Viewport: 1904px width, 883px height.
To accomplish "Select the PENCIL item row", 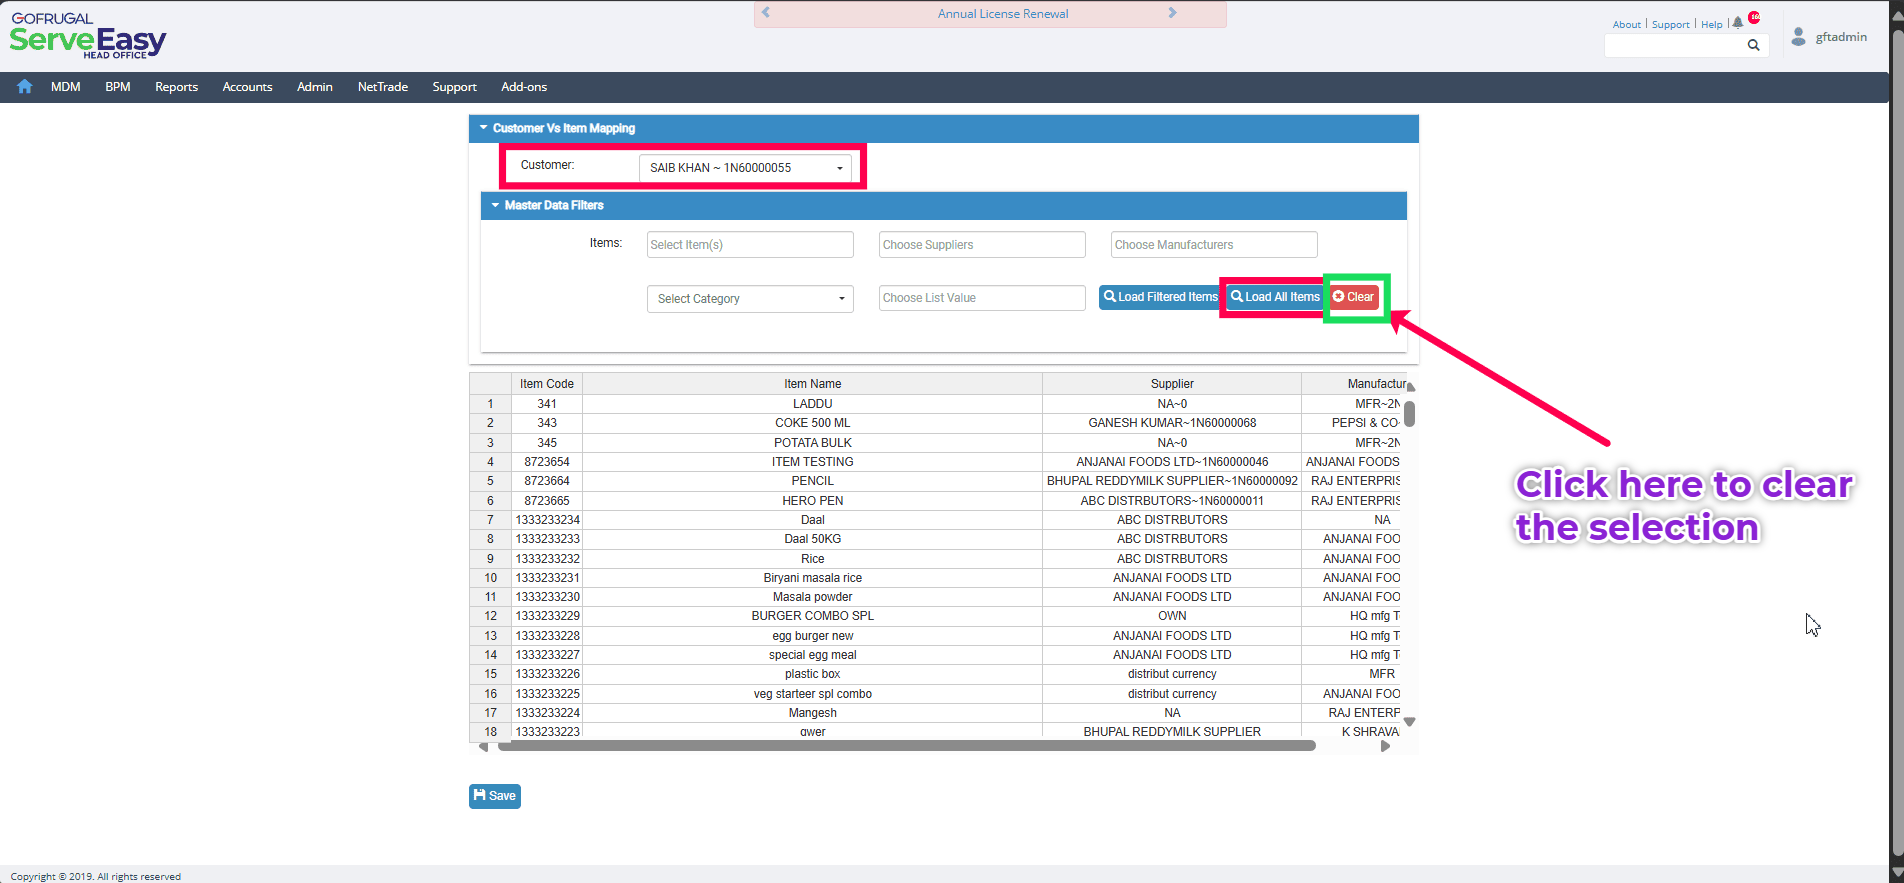I will (812, 481).
